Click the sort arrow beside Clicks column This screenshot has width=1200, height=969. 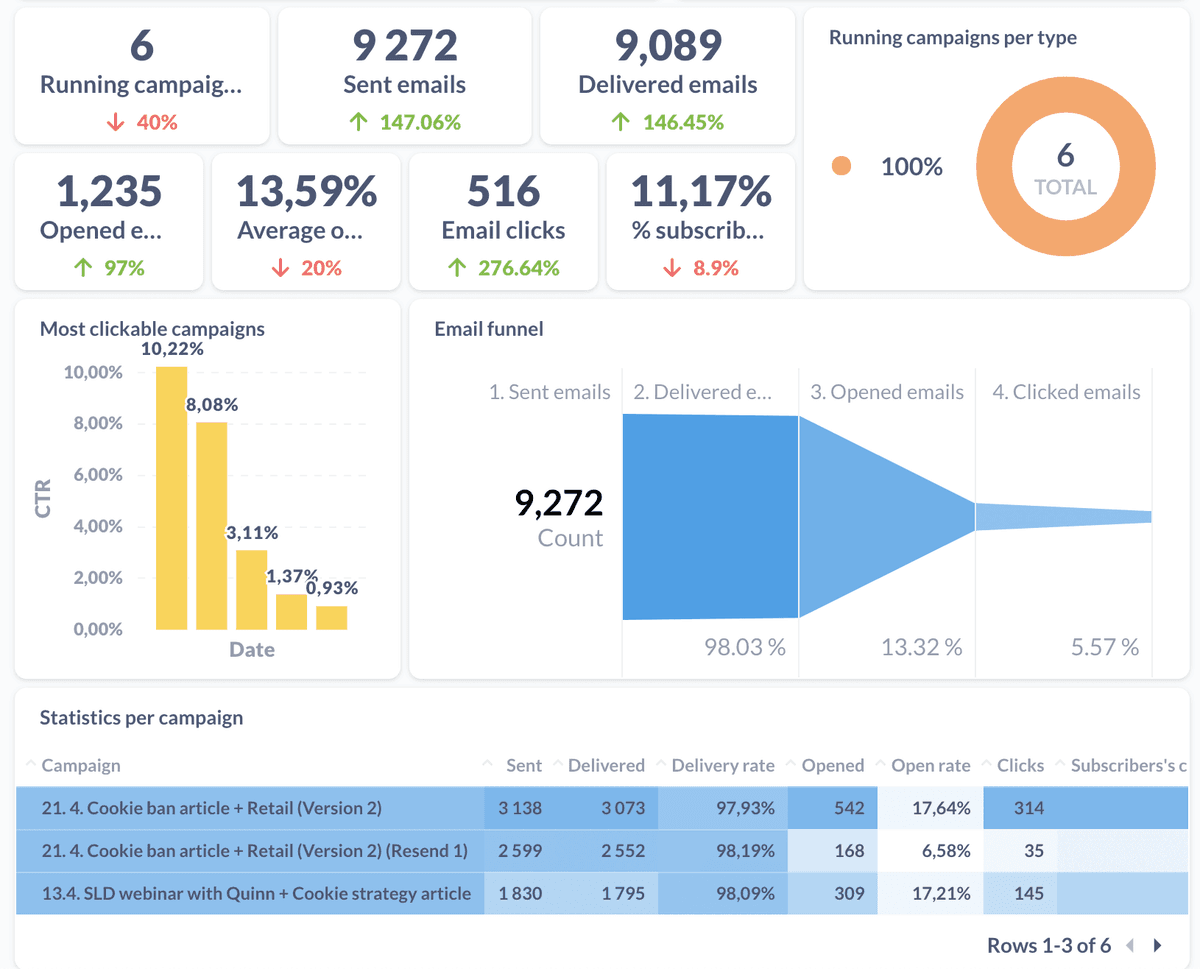tap(985, 765)
